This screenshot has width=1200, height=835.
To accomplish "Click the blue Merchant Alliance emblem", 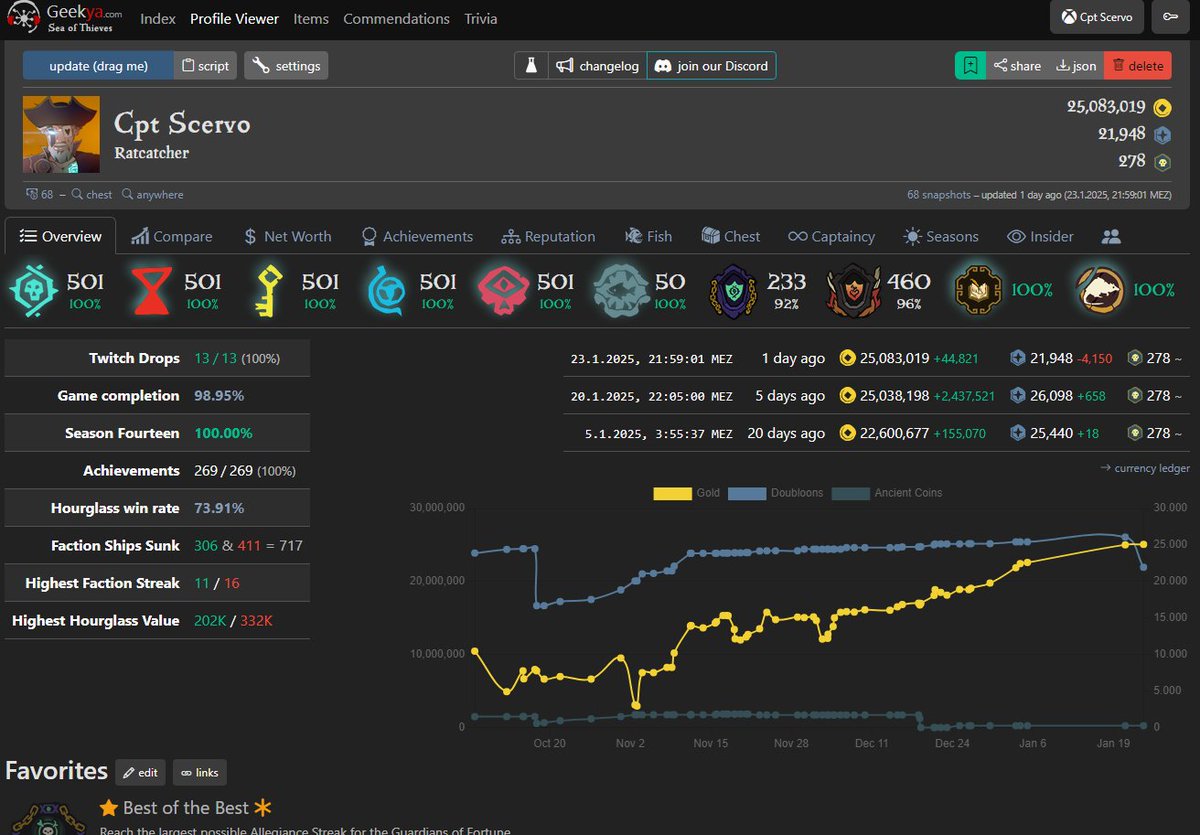I will tap(385, 290).
